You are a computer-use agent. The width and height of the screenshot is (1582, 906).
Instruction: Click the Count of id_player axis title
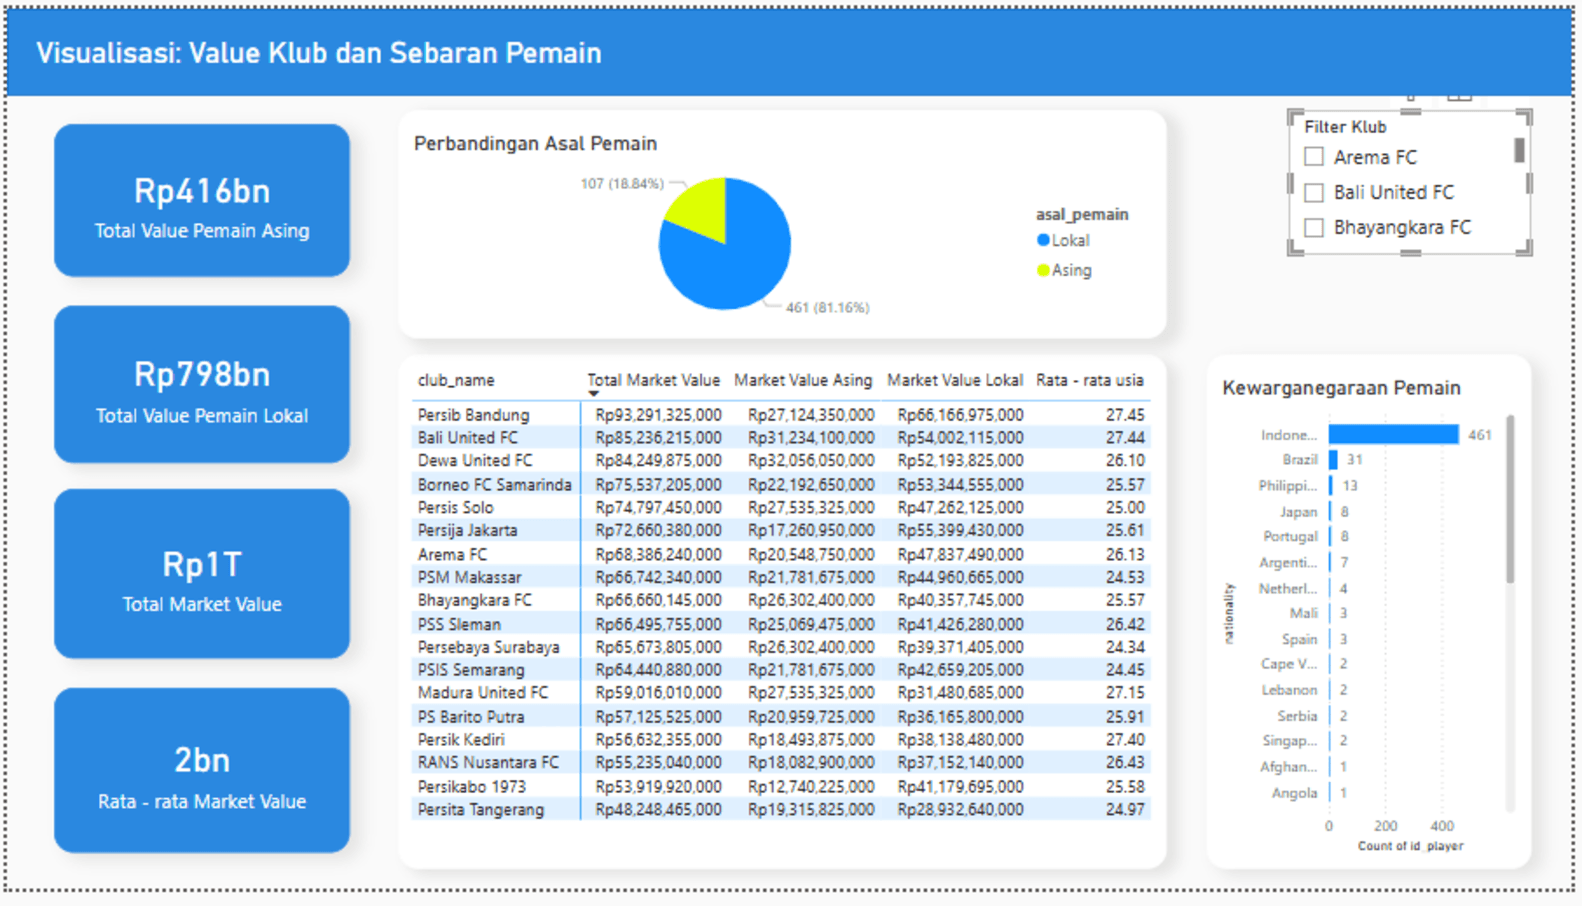coord(1410,846)
